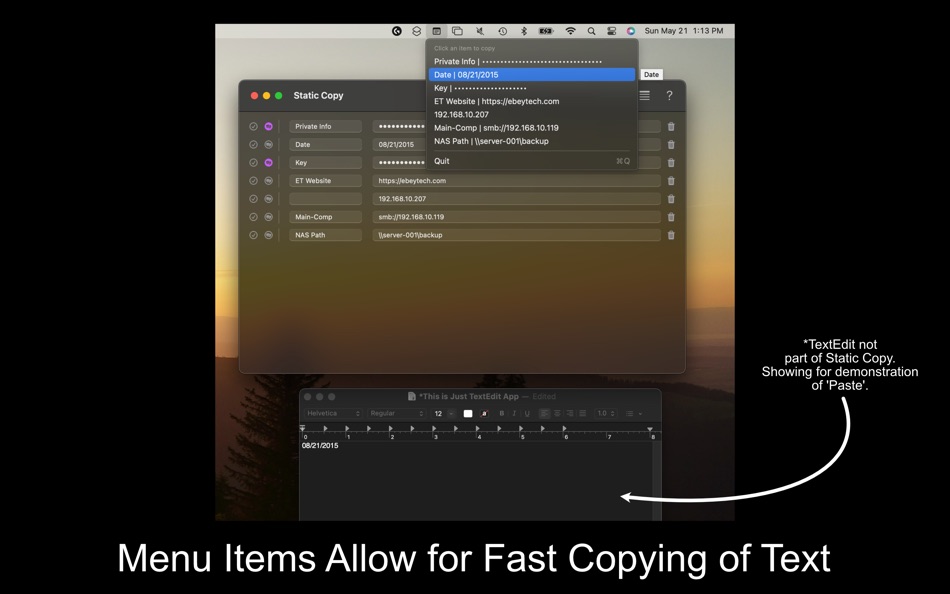Open the Wi-Fi menu bar icon
Image resolution: width=950 pixels, height=594 pixels.
tap(570, 31)
